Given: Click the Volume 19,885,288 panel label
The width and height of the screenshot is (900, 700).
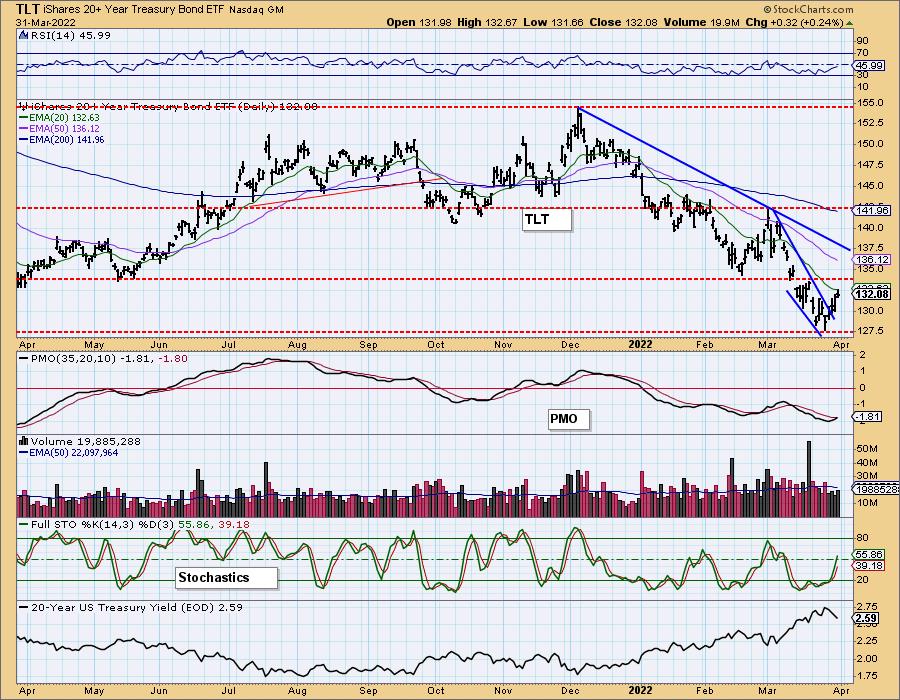Looking at the screenshot, I should coord(86,441).
